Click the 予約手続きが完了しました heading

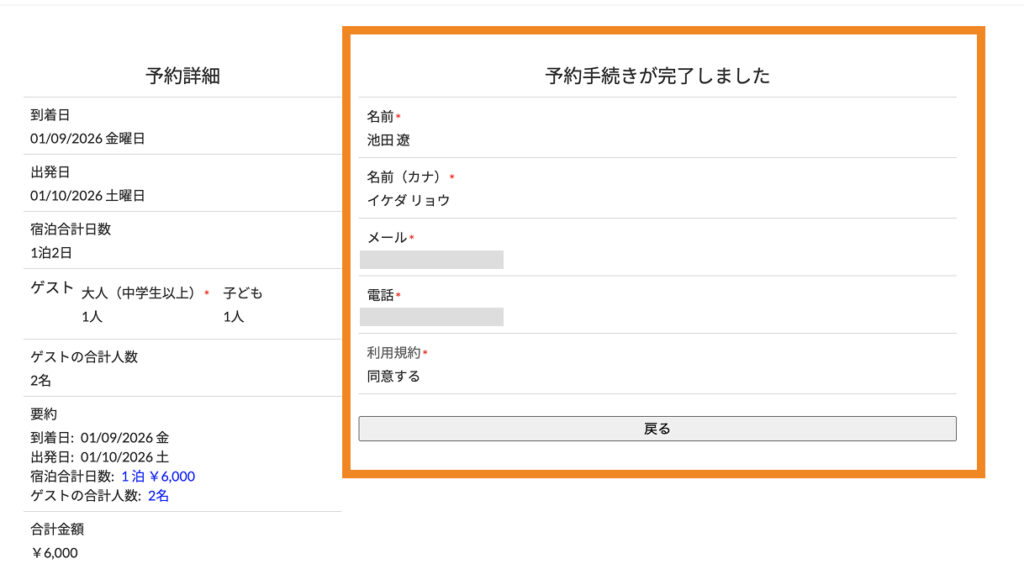[657, 76]
